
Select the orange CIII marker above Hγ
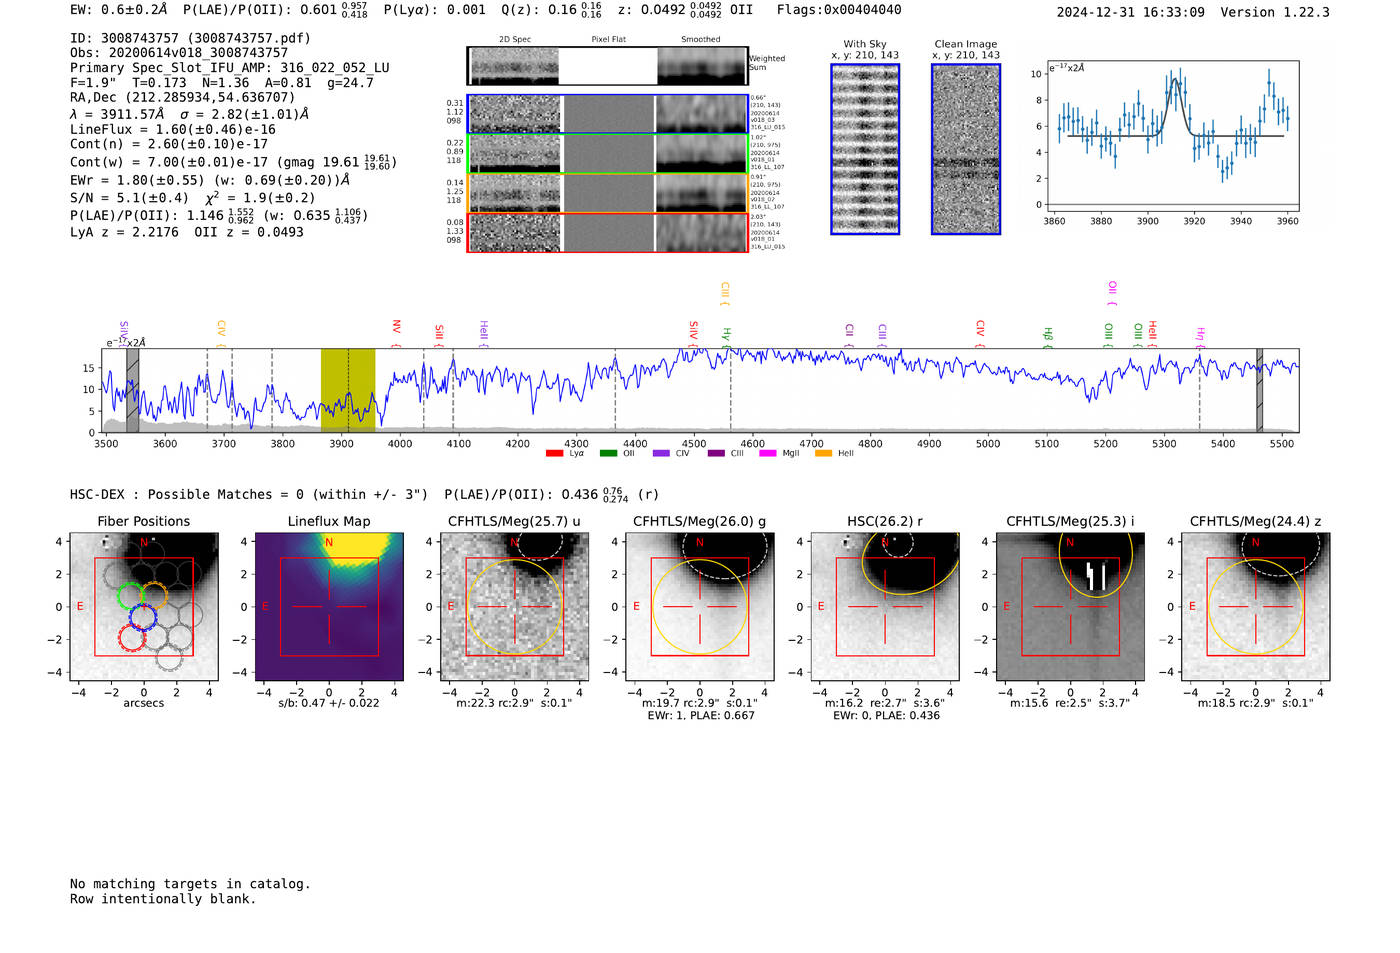725,293
